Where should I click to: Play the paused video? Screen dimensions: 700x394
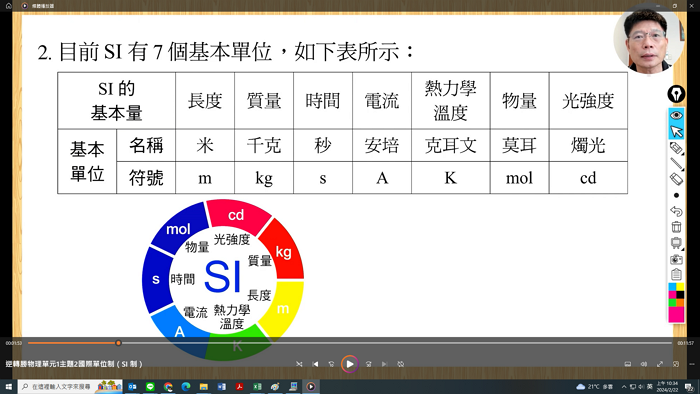click(350, 364)
